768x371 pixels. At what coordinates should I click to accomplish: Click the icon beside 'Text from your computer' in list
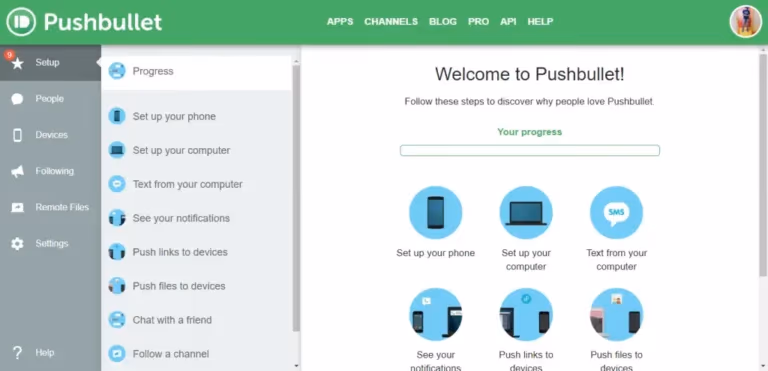(117, 184)
